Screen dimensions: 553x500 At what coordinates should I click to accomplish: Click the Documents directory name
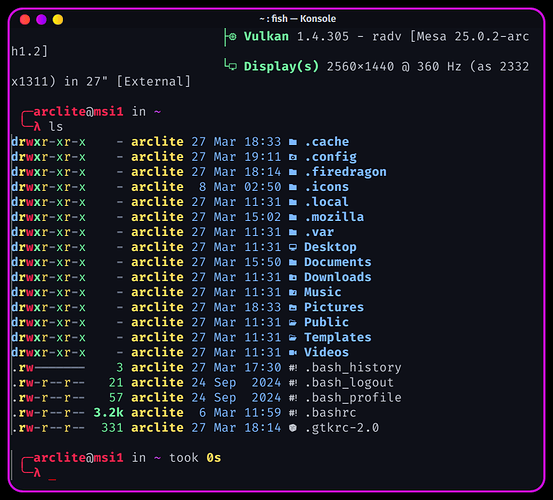(x=338, y=262)
